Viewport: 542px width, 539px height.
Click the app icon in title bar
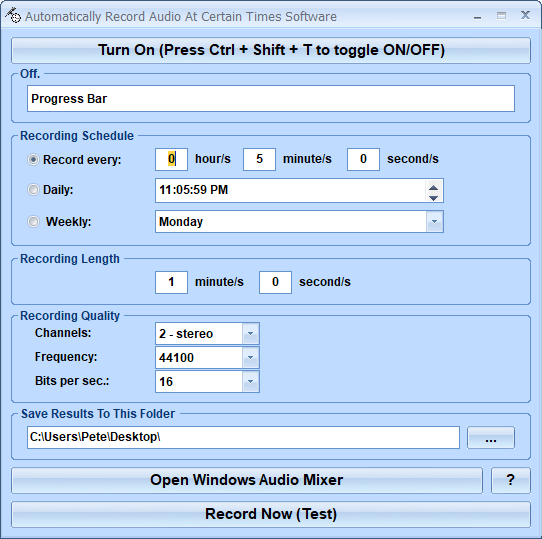13,15
